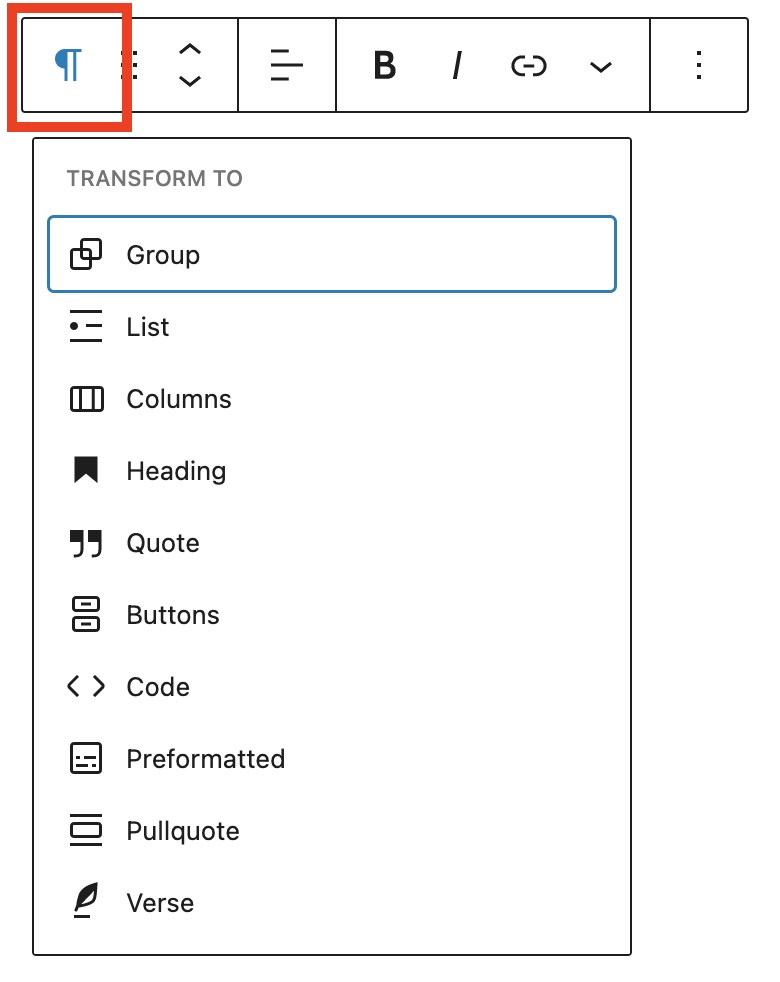Transform block to Code
Viewport: 780px width, 982px height.
click(x=332, y=687)
